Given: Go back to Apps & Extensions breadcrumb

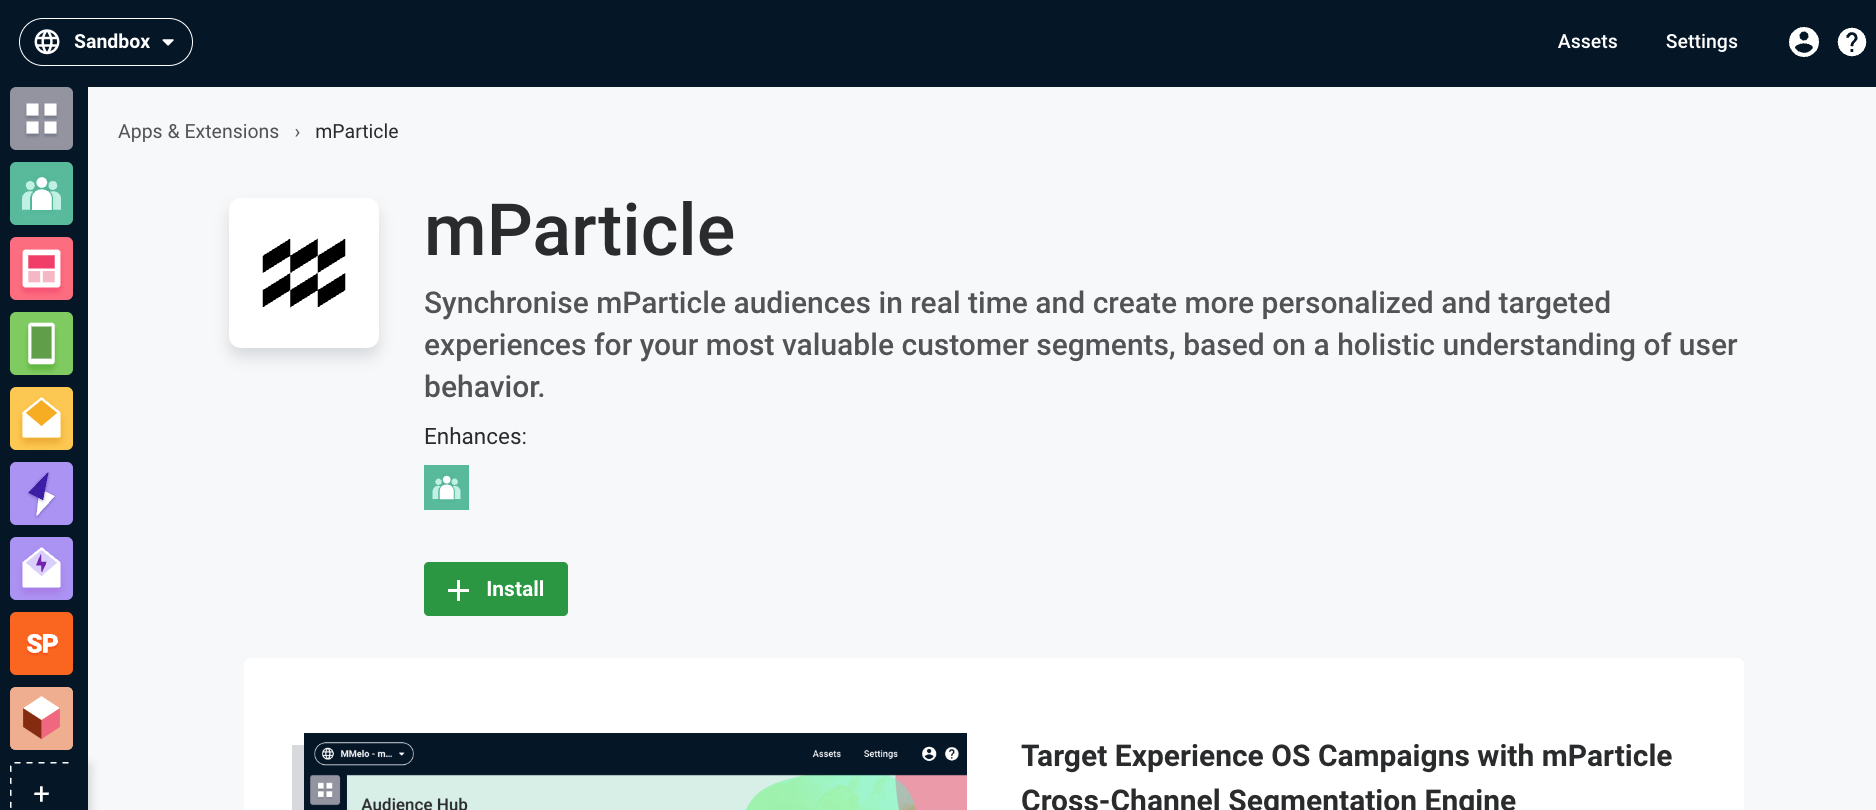Looking at the screenshot, I should coord(198,132).
